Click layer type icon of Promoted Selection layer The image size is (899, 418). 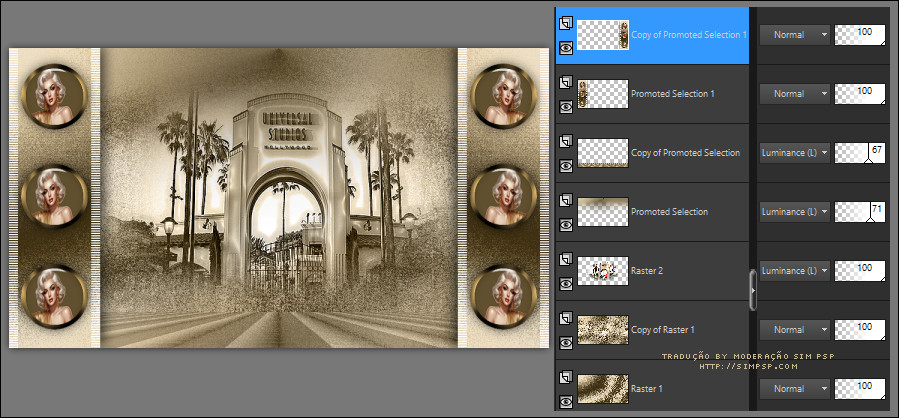pos(566,198)
